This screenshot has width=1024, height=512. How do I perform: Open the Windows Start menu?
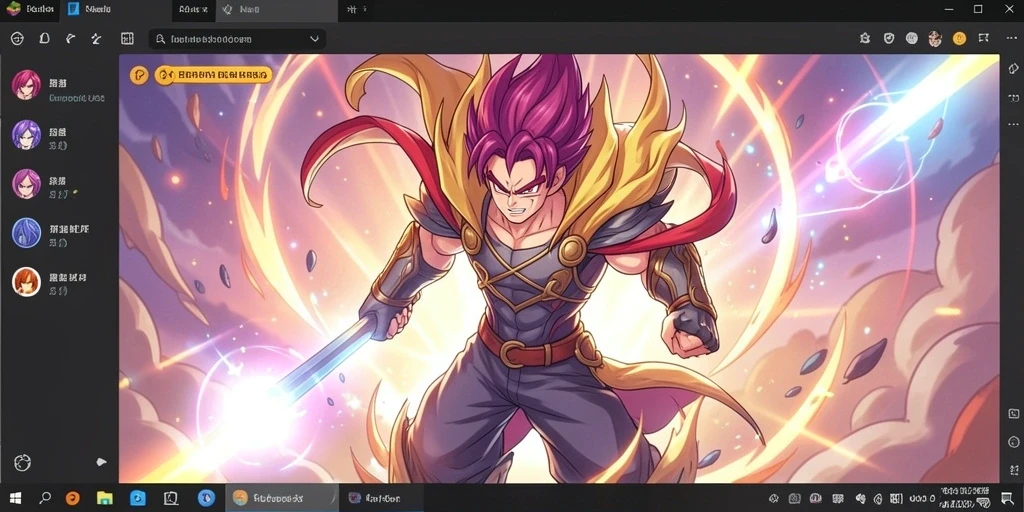coord(15,498)
